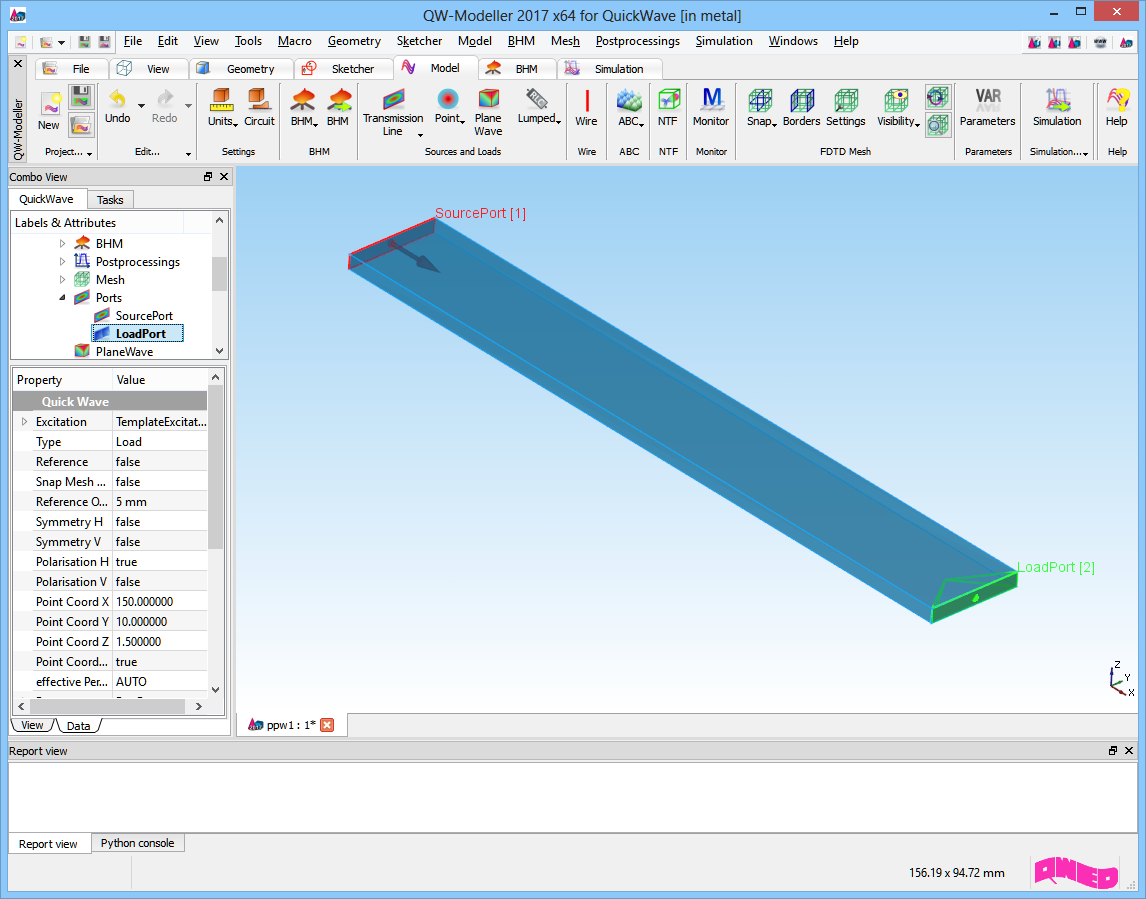The height and width of the screenshot is (899, 1146).
Task: Open the Circuit settings tool
Action: pyautogui.click(x=259, y=107)
